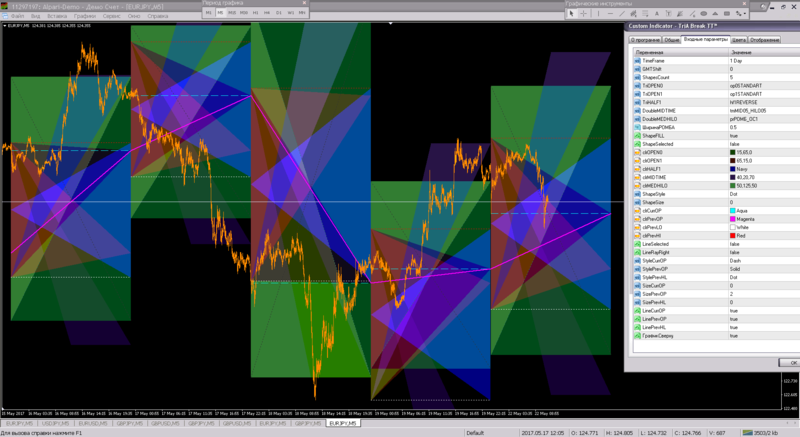
Task: Open the Справка menu
Action: 158,16
